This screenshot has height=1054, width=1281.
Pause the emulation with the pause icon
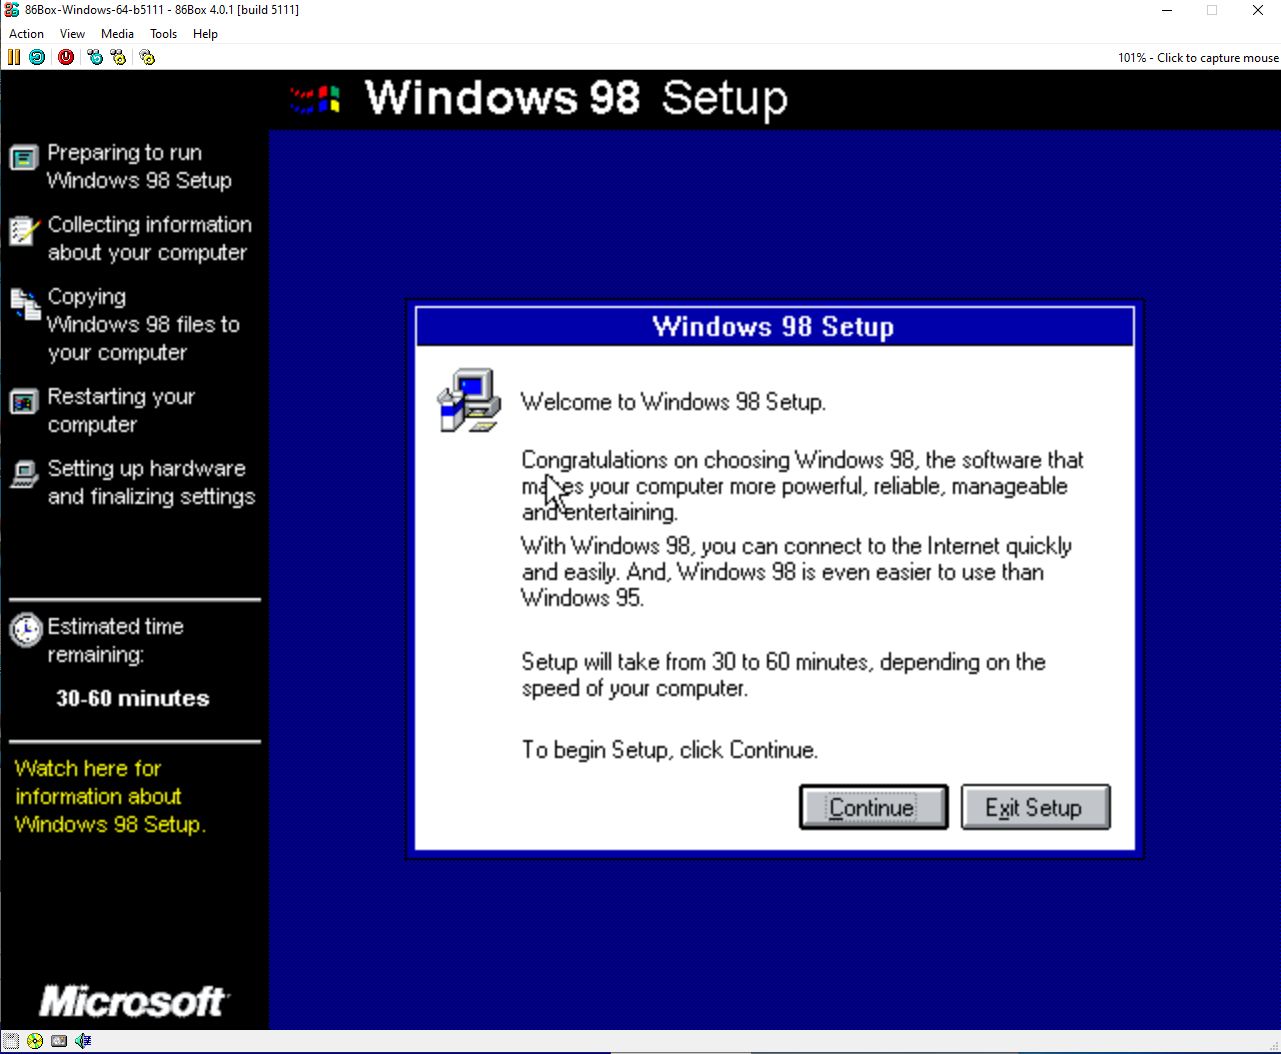(13, 57)
